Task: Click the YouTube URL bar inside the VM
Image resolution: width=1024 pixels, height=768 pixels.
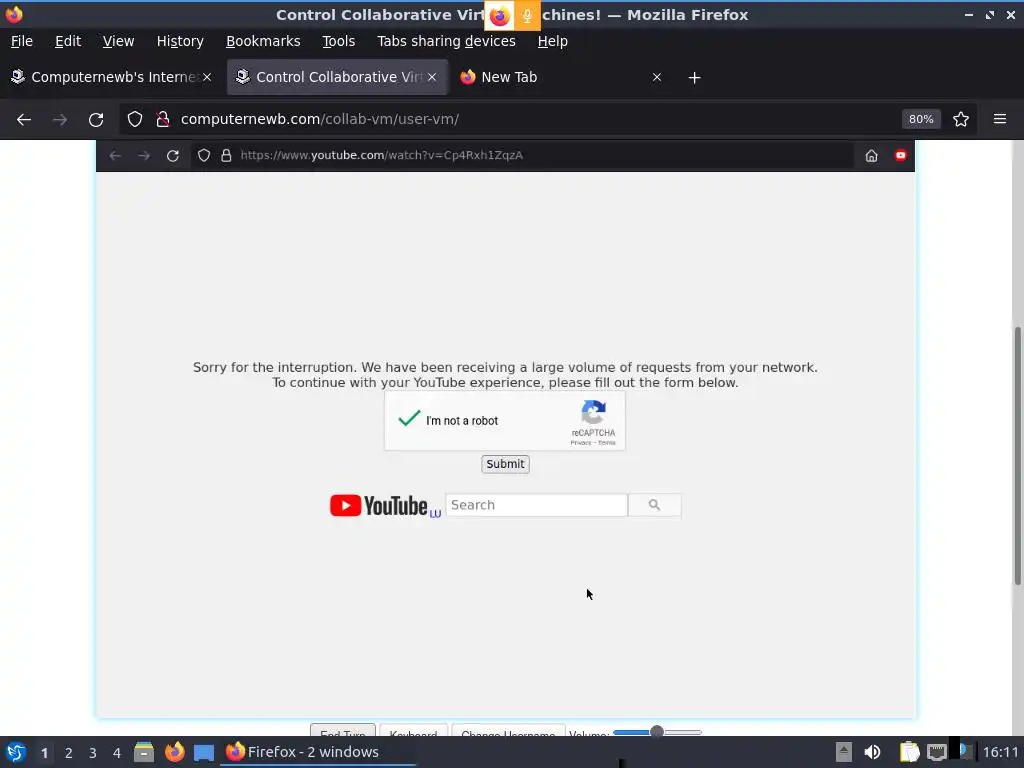Action: click(522, 155)
